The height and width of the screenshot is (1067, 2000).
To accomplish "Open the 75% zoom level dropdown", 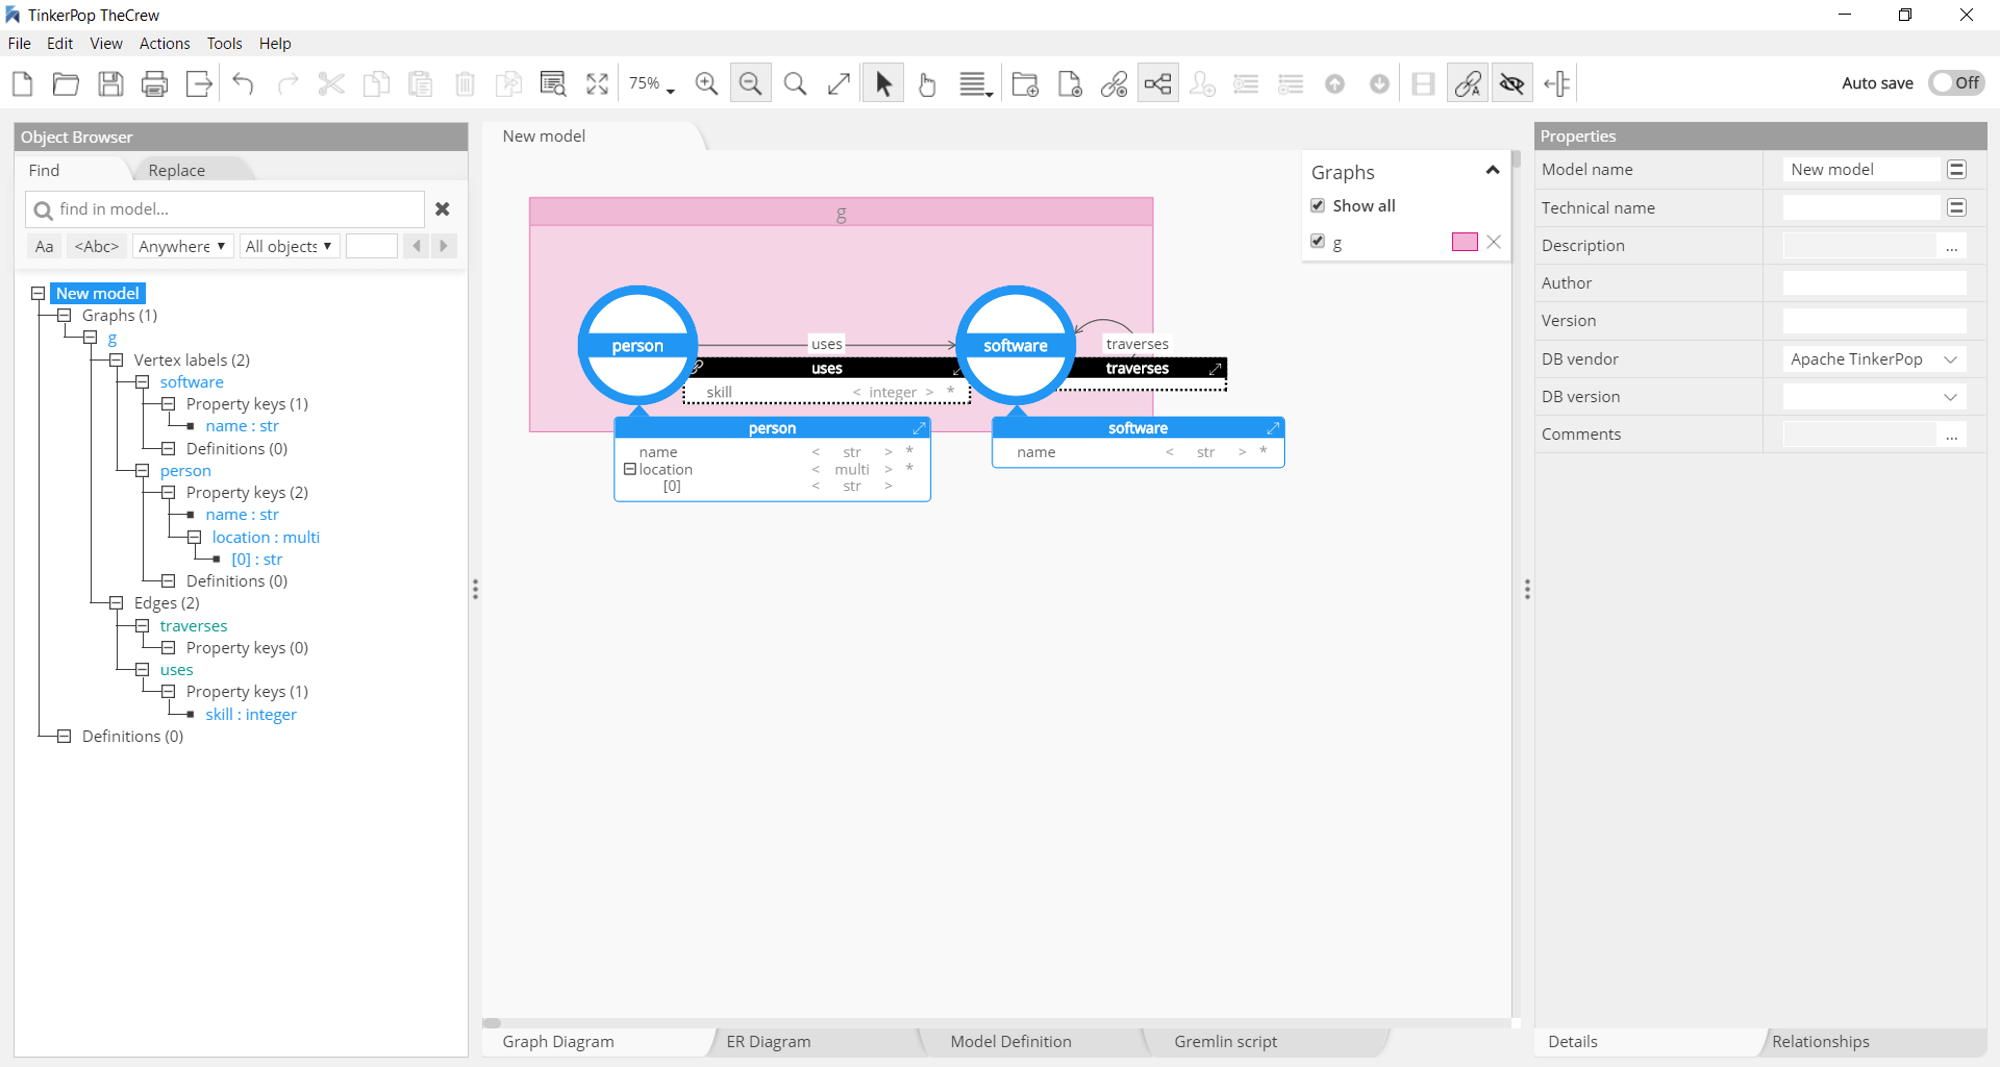I will coord(652,84).
